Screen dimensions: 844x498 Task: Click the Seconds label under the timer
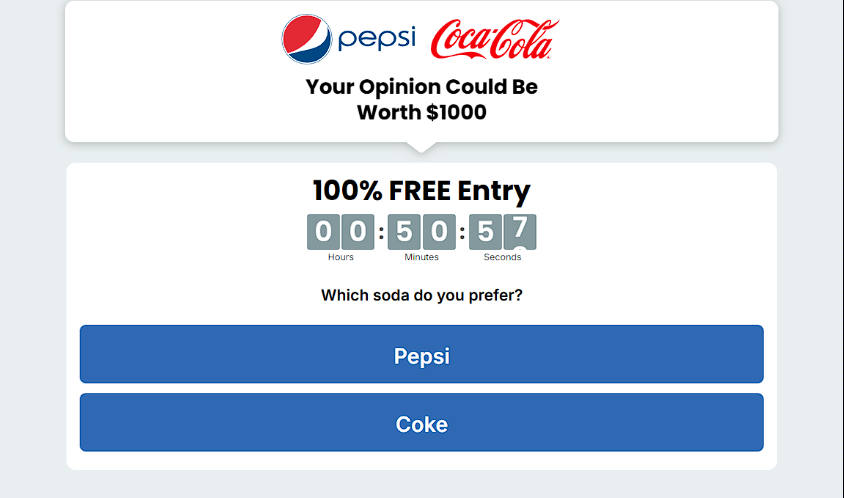(x=502, y=258)
